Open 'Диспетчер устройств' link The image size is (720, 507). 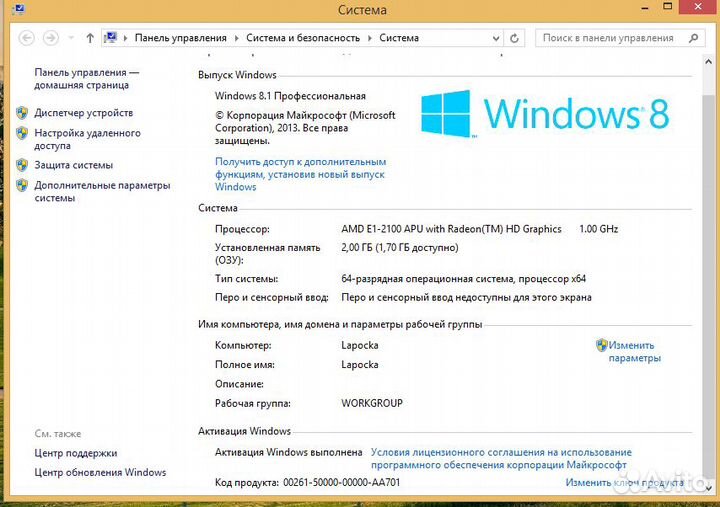point(84,113)
